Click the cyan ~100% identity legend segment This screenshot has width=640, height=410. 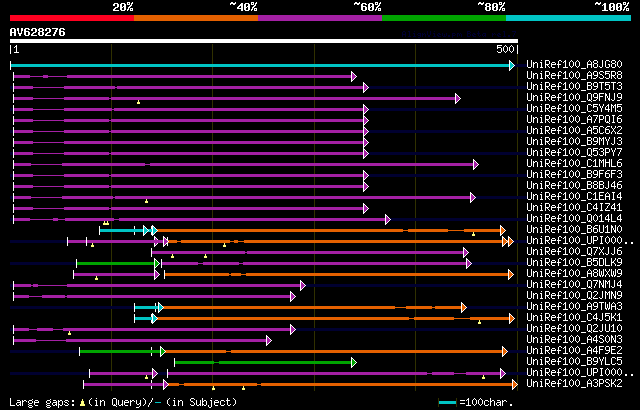tap(569, 18)
